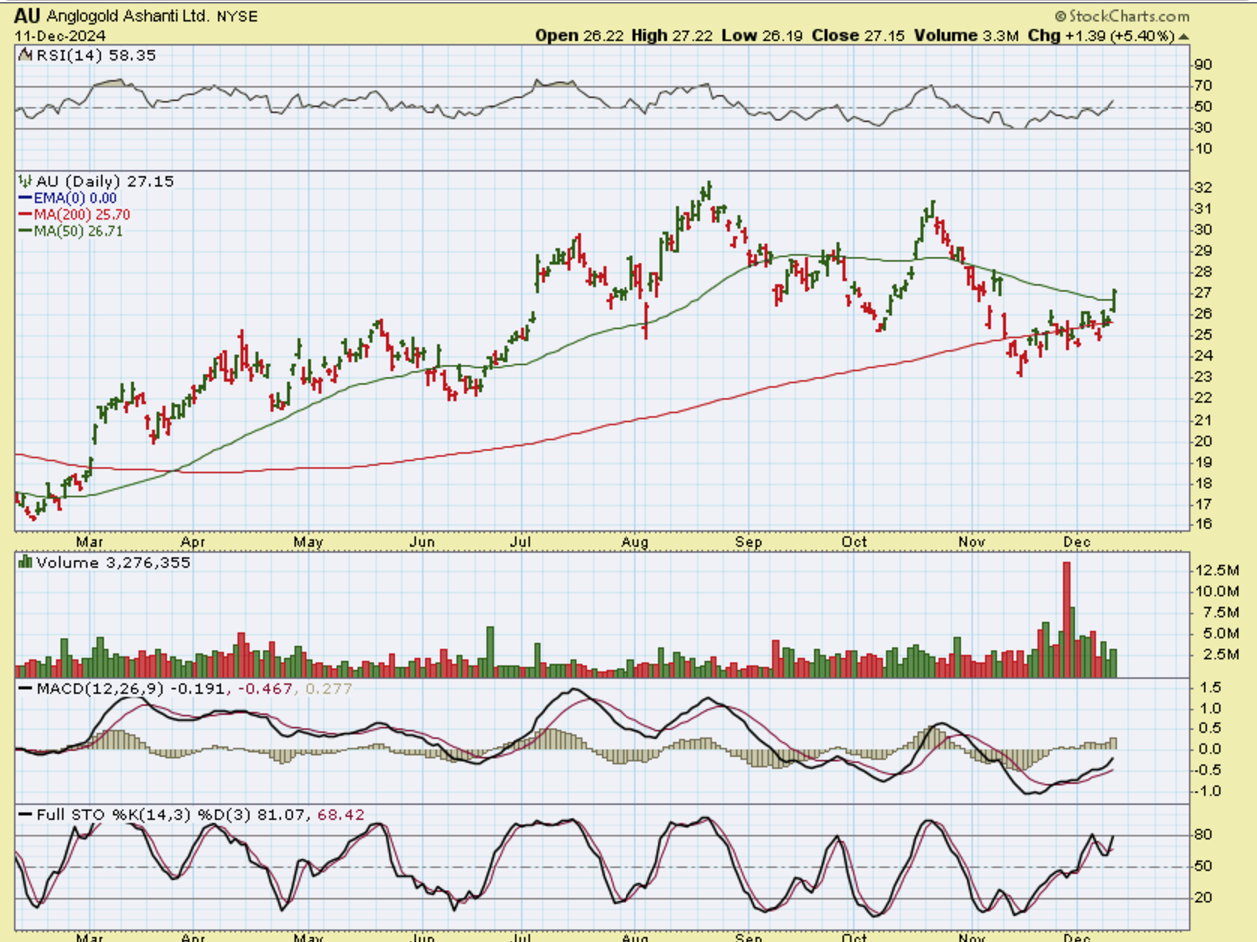Click the High 27.22 value
This screenshot has width=1257, height=942.
pyautogui.click(x=671, y=35)
